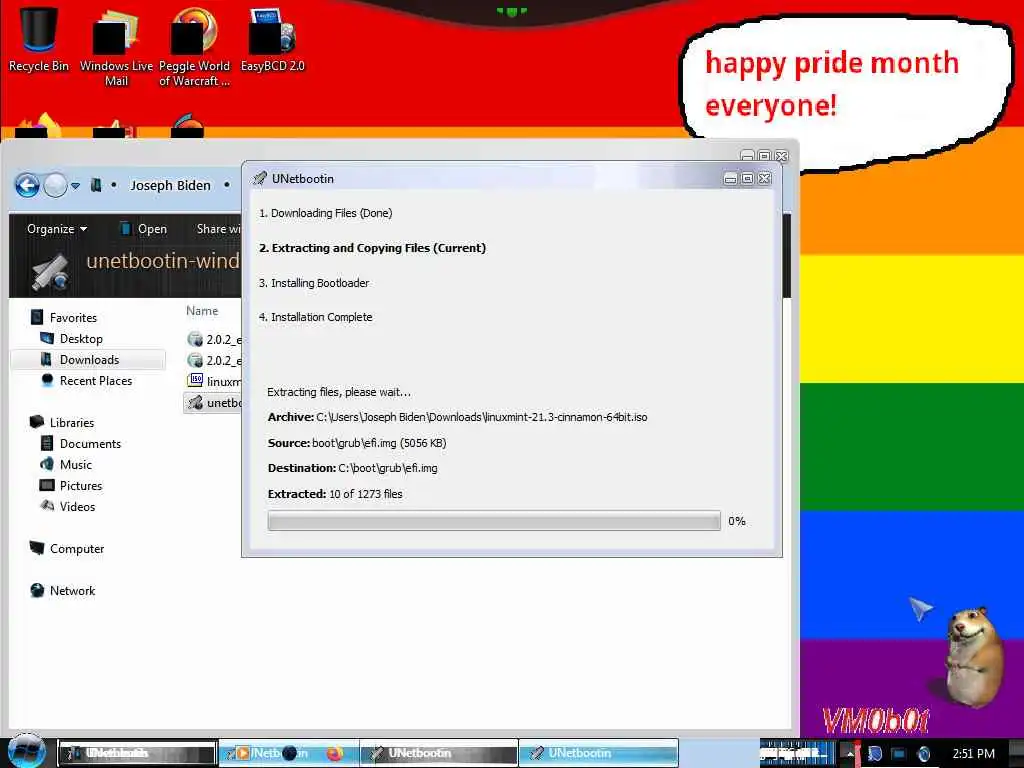This screenshot has width=1024, height=768.
Task: Select the Windows Live Mail desktop shortcut
Action: point(116,47)
